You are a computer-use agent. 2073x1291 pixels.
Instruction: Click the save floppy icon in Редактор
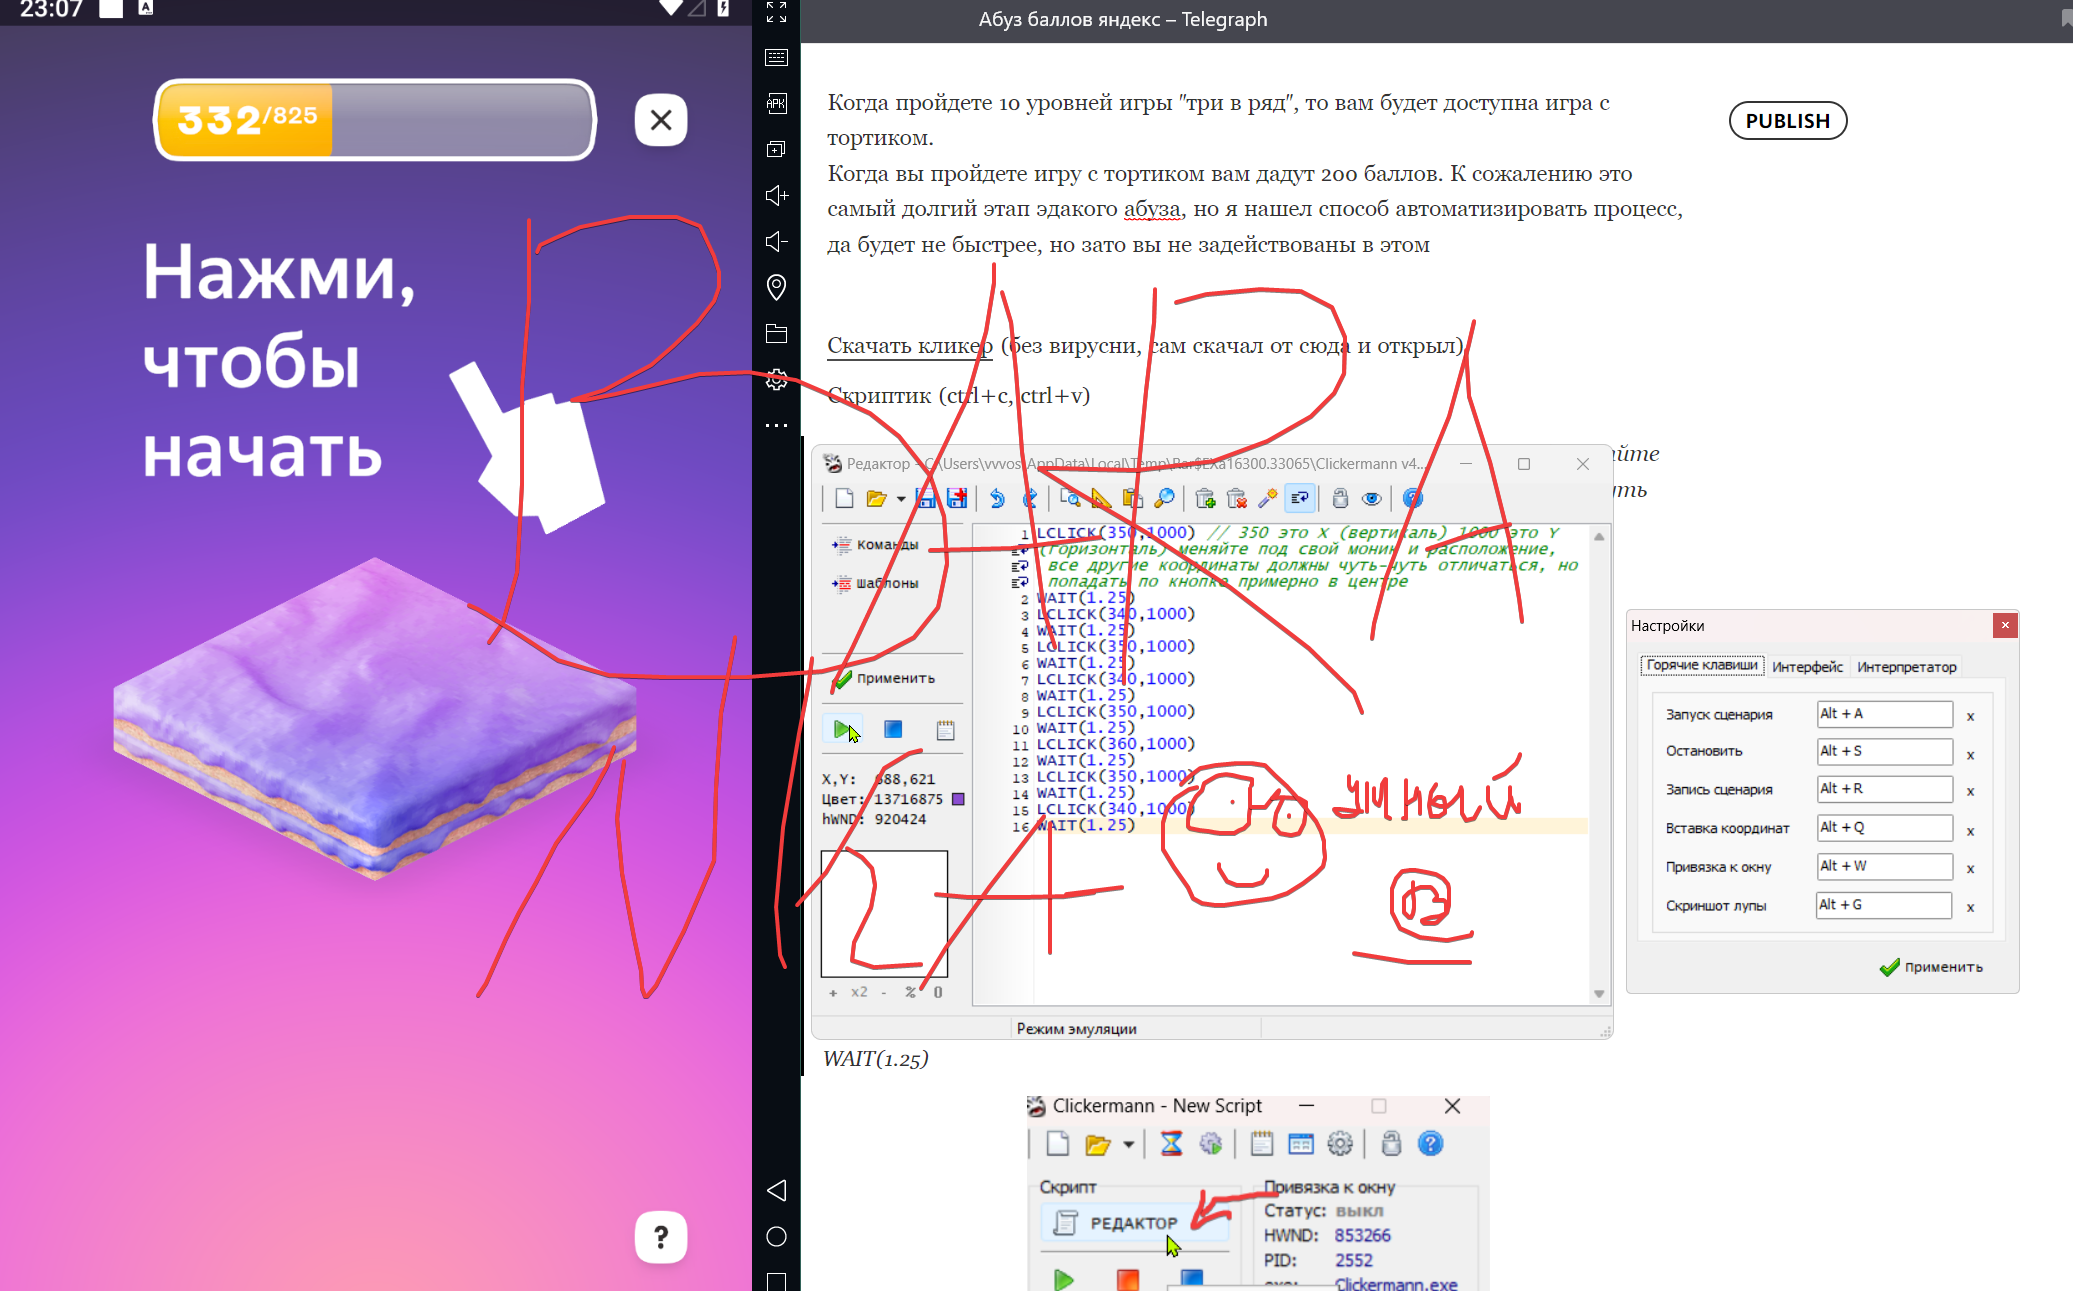[926, 498]
